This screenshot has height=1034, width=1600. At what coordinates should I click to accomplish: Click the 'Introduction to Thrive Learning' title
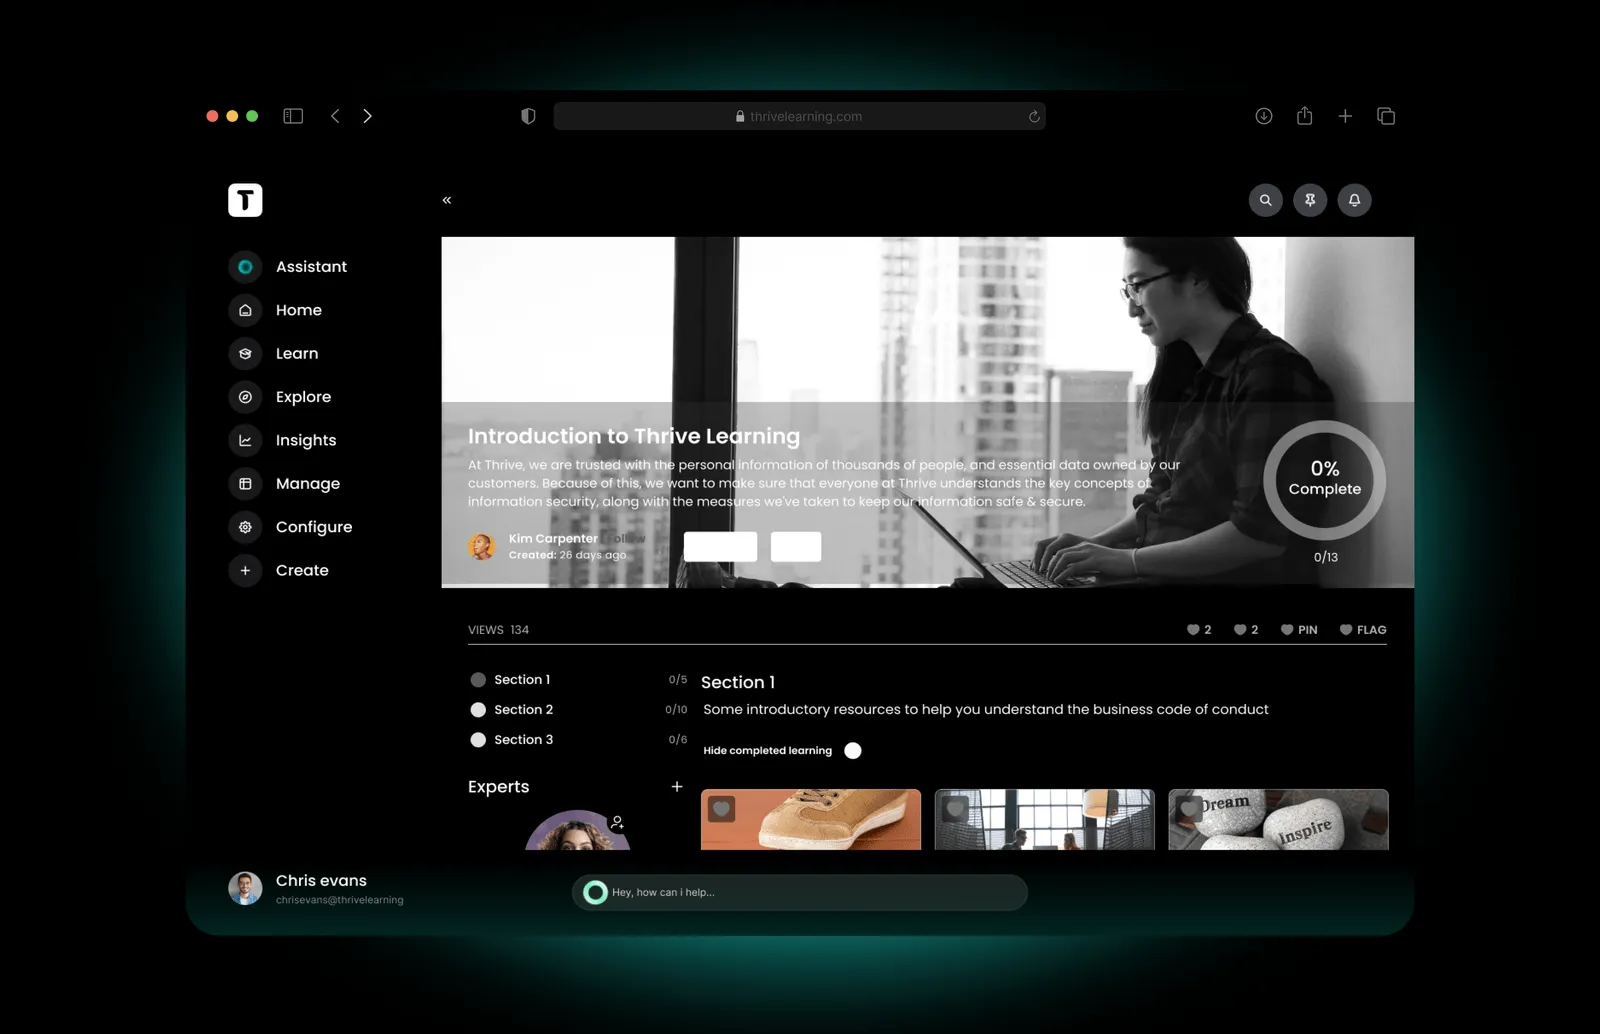click(x=634, y=436)
